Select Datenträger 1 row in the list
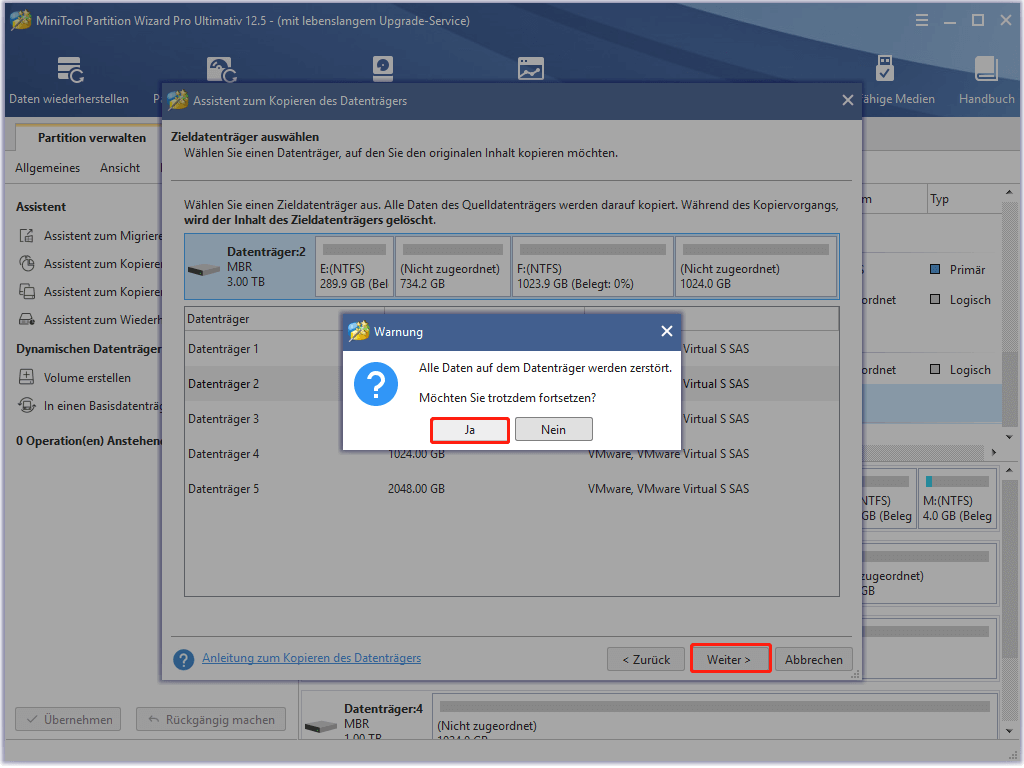 click(511, 349)
